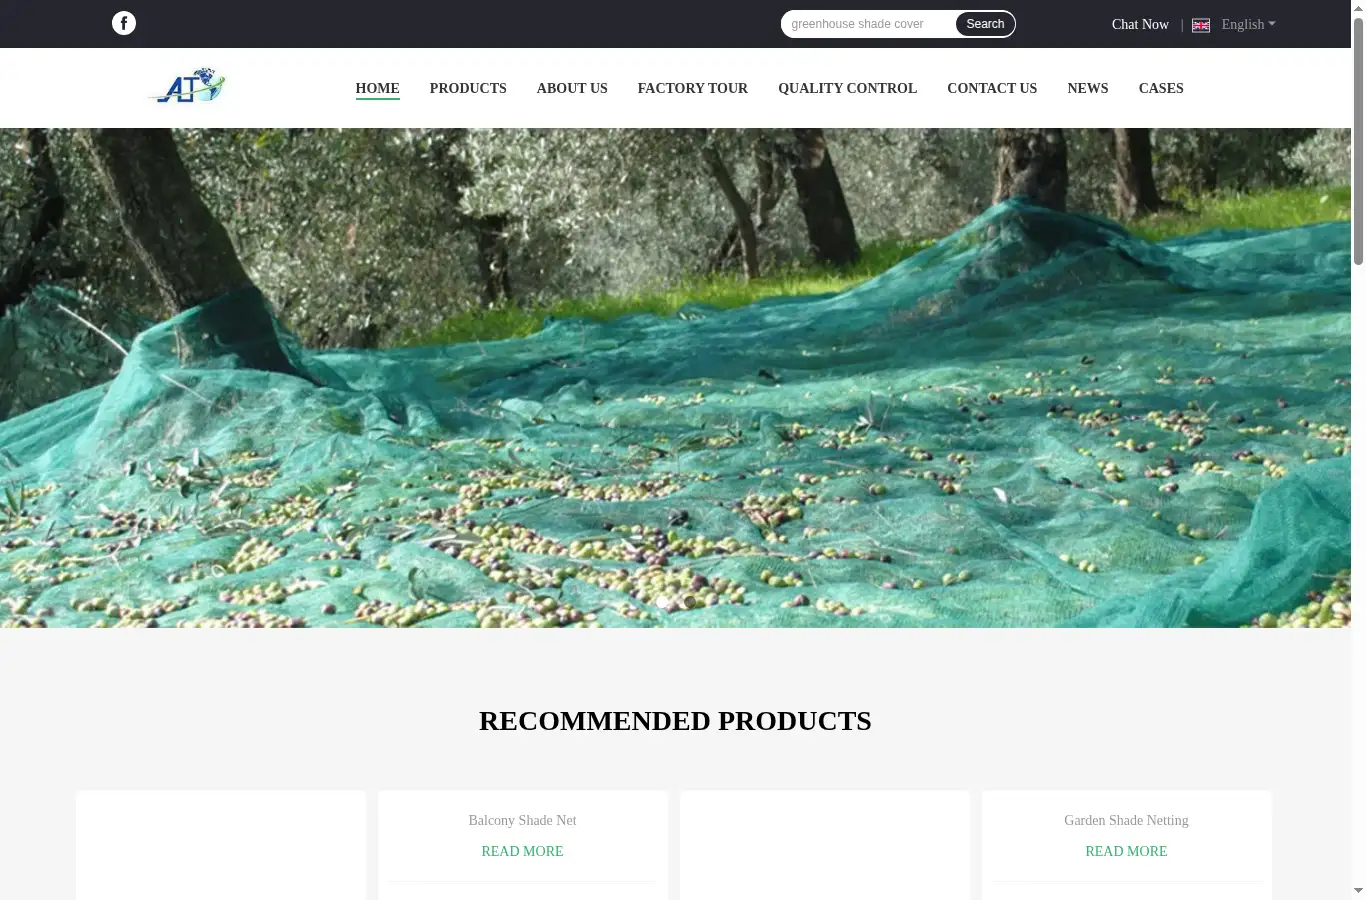
Task: Go to the News section
Action: [1088, 88]
